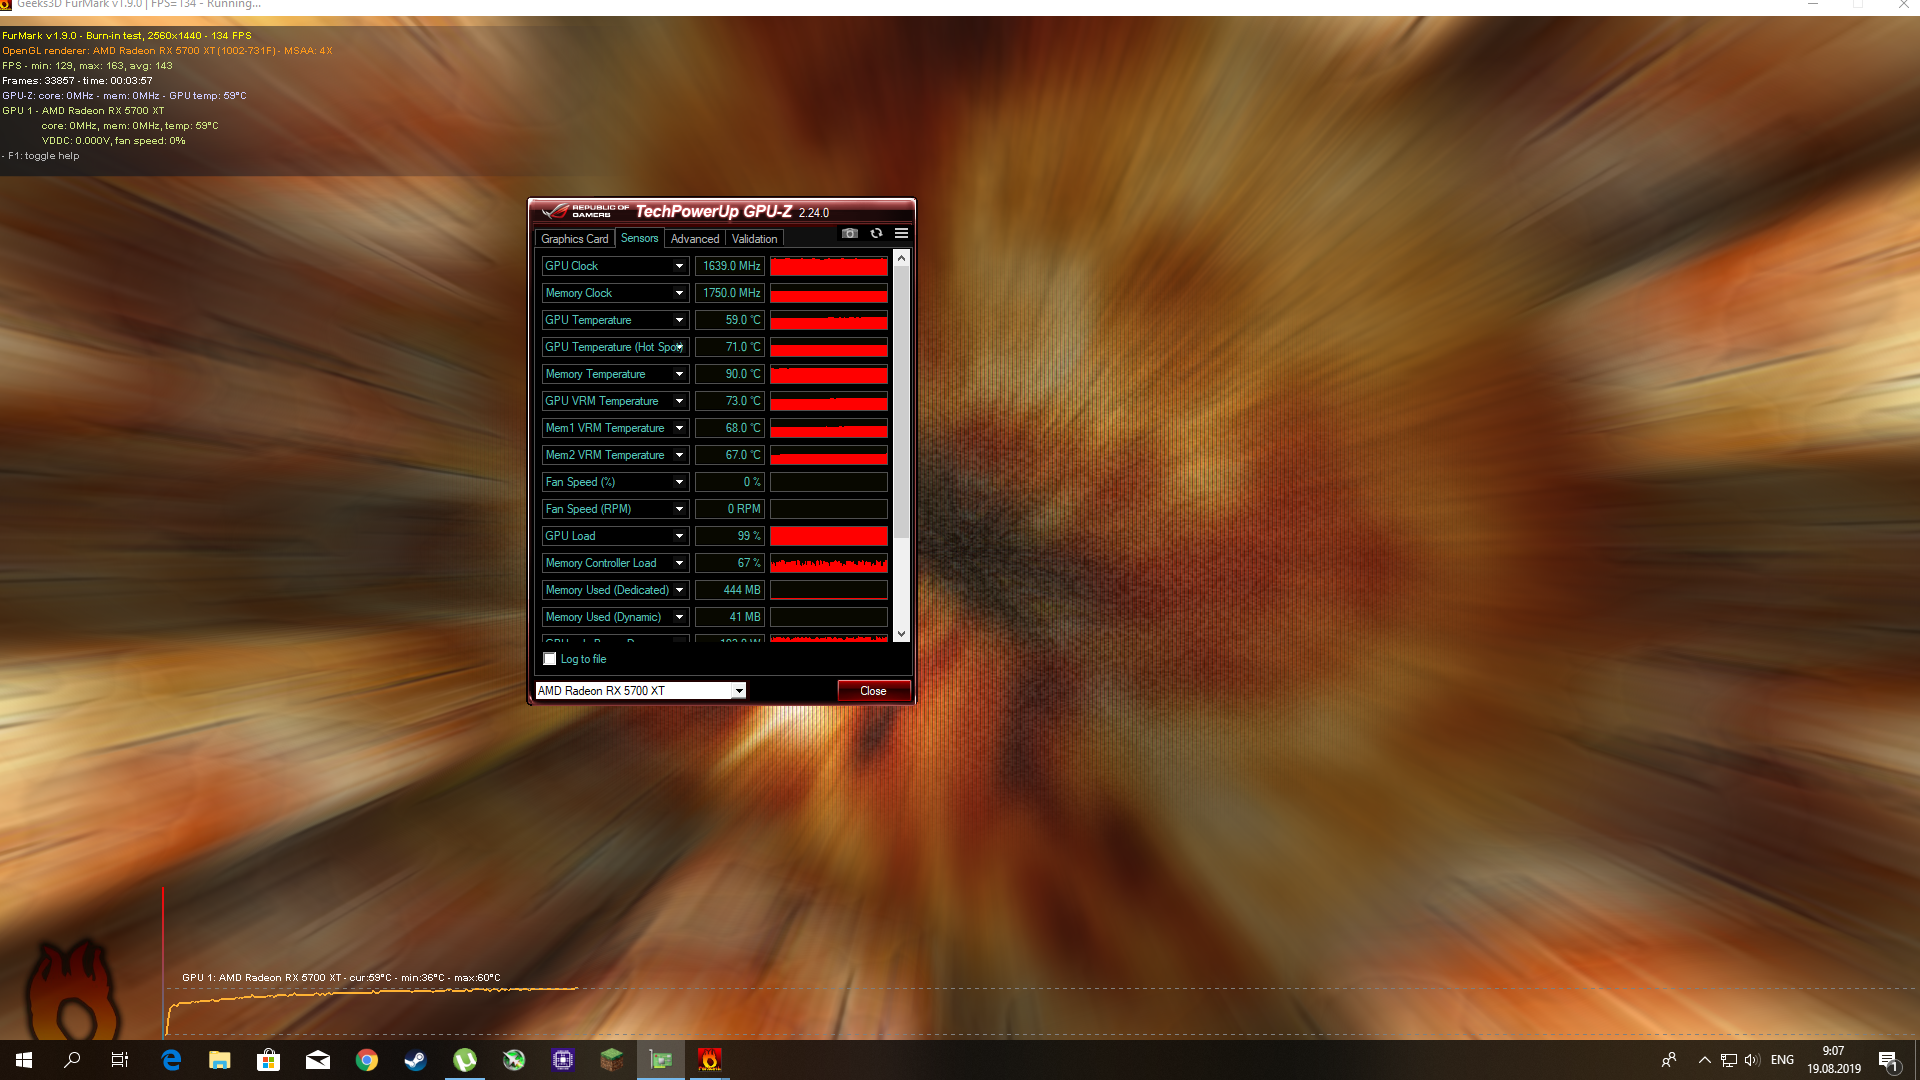The image size is (1920, 1080).
Task: Switch to the Graphics Card tab
Action: [574, 239]
